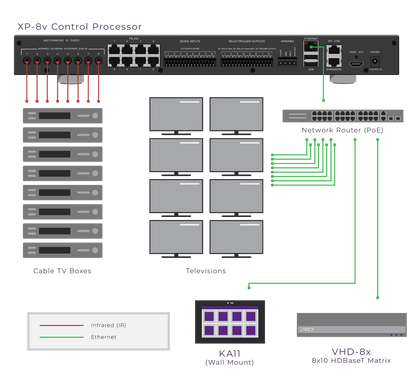Click the USB ports below Ethernet jack

pyautogui.click(x=311, y=61)
